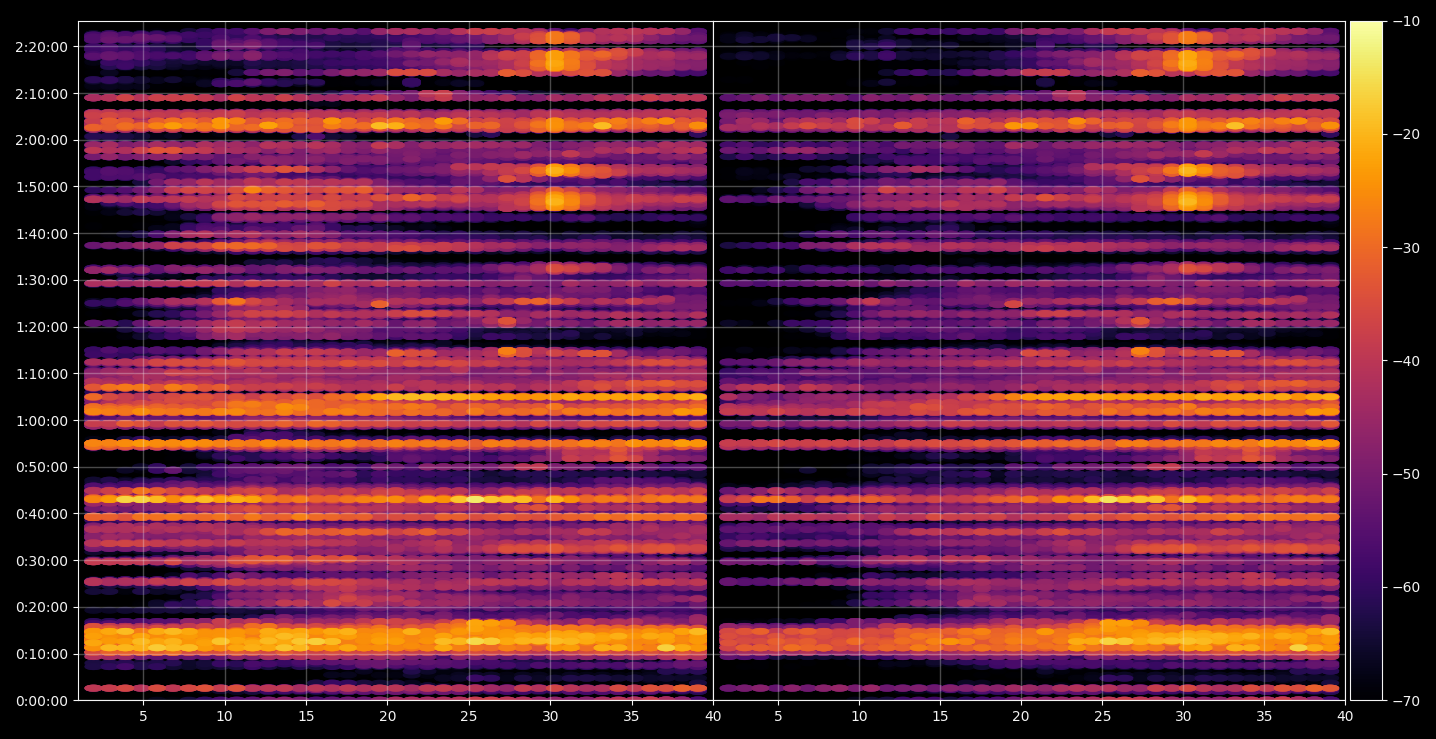
Task: Pick x-axis tick 40 of the right plot
Action: pos(1346,716)
